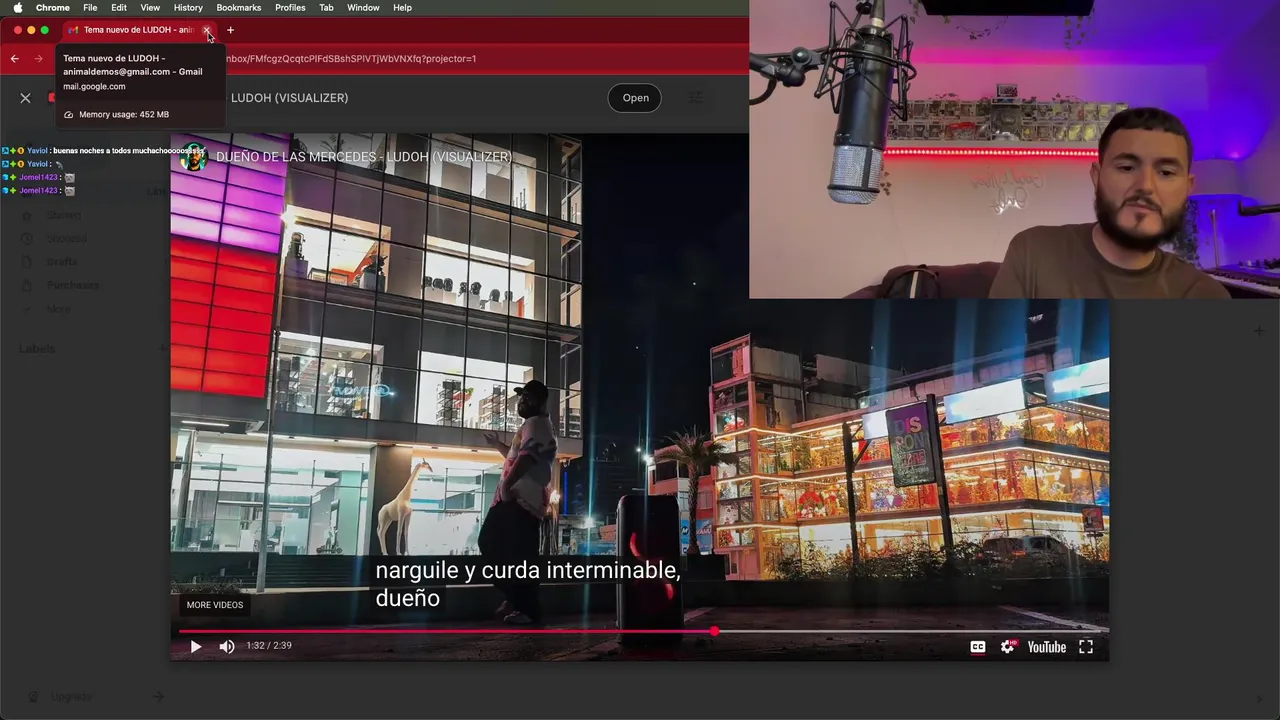Click the Memory usage: 452 MB text
The height and width of the screenshot is (720, 1280).
(124, 115)
